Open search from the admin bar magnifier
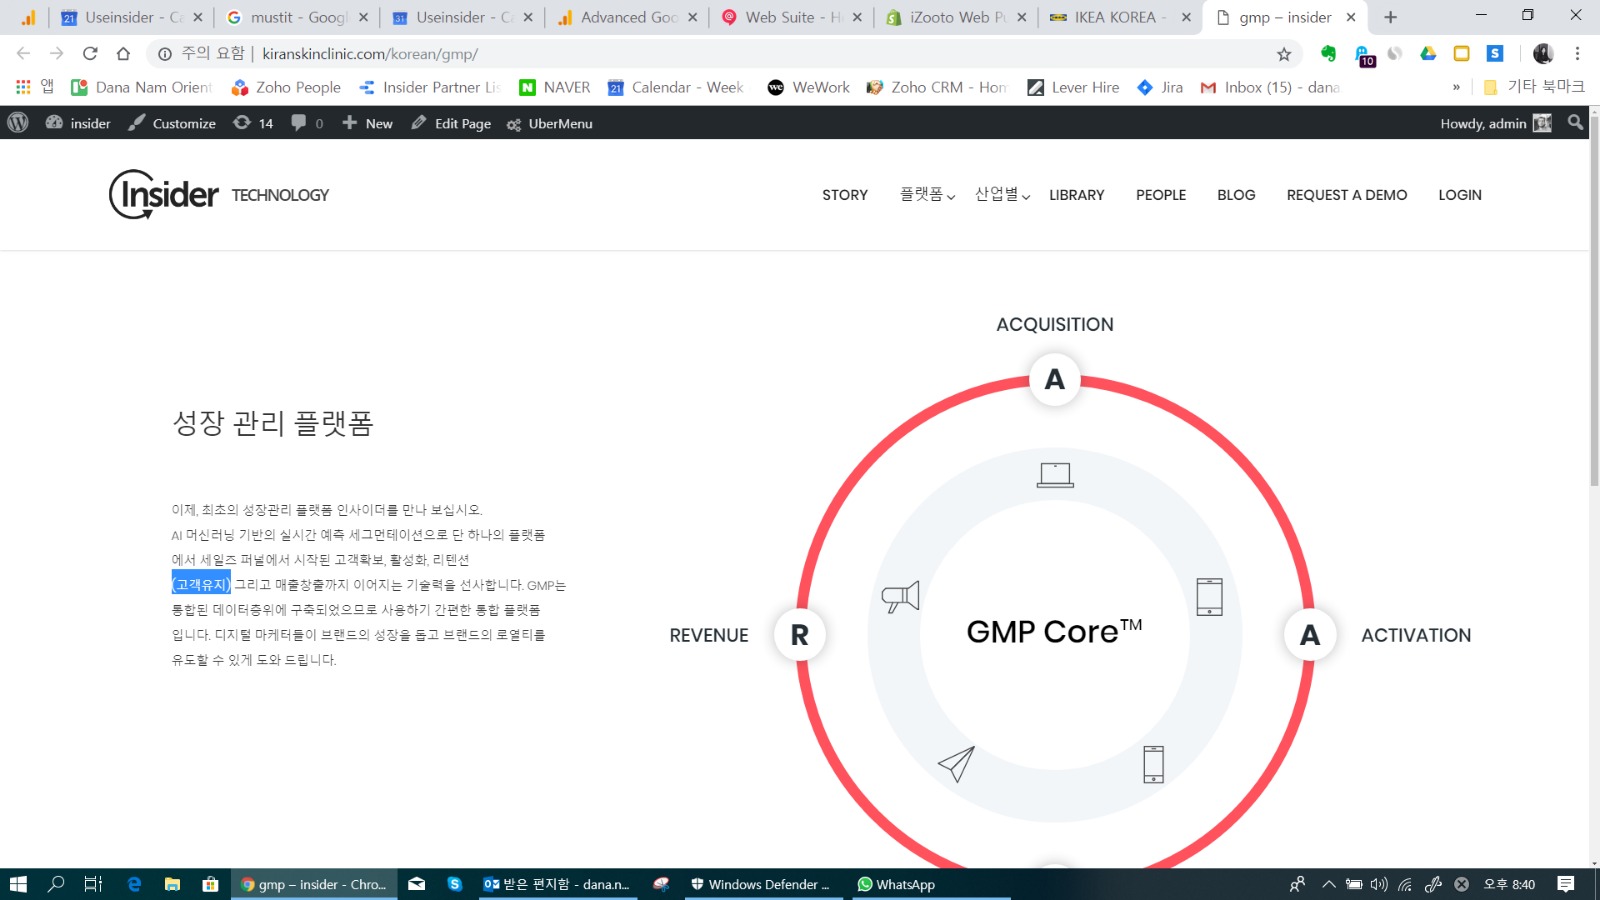The width and height of the screenshot is (1600, 900). 1575,123
